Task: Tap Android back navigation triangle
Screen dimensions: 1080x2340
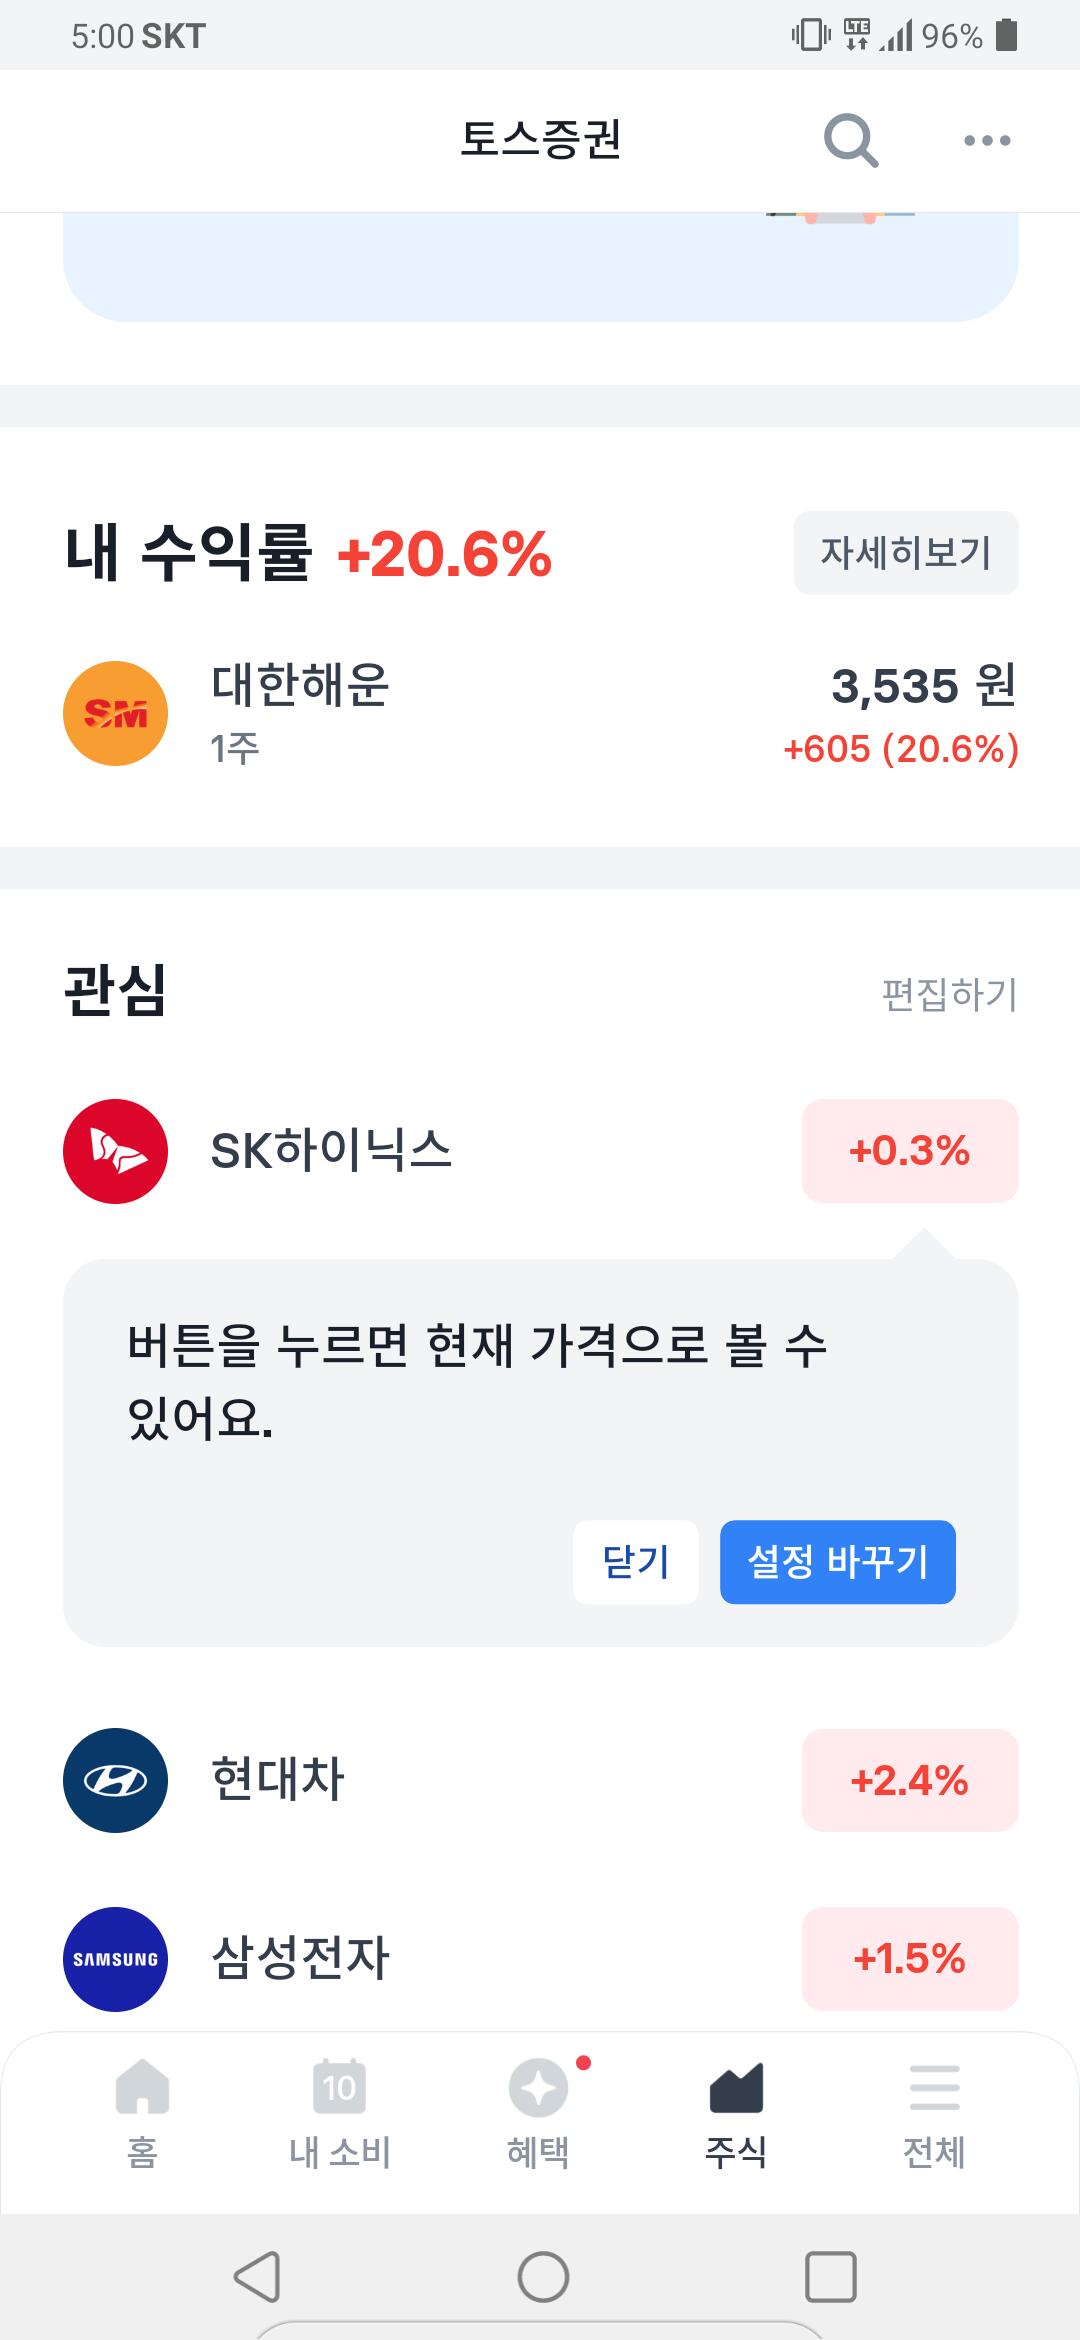Action: tap(257, 2277)
